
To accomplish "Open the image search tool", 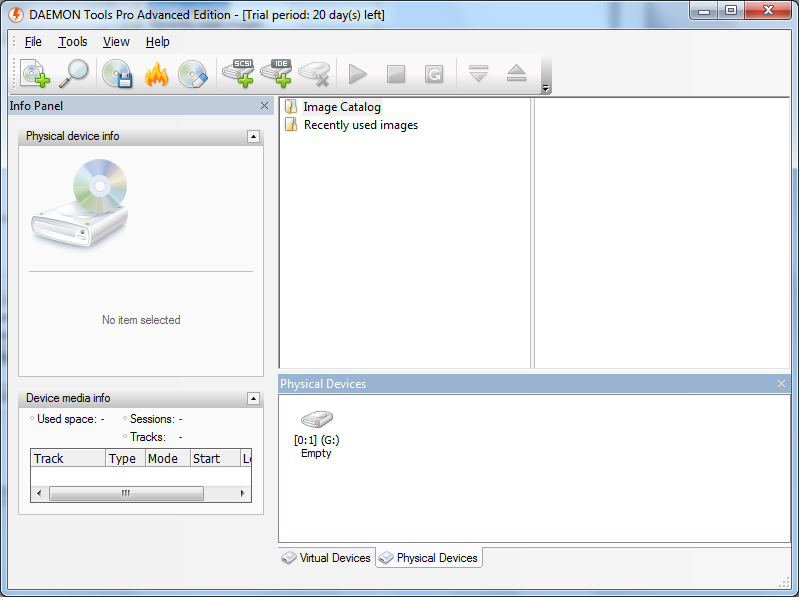I will tap(75, 73).
